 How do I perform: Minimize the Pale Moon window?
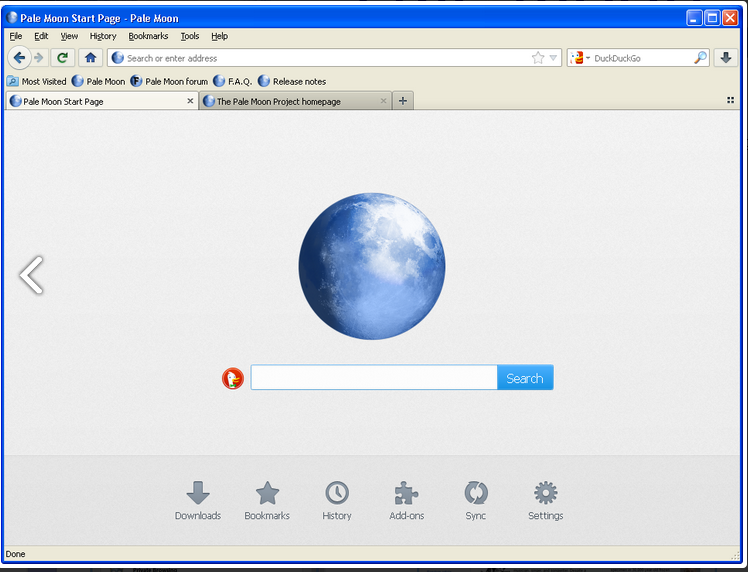tap(694, 18)
